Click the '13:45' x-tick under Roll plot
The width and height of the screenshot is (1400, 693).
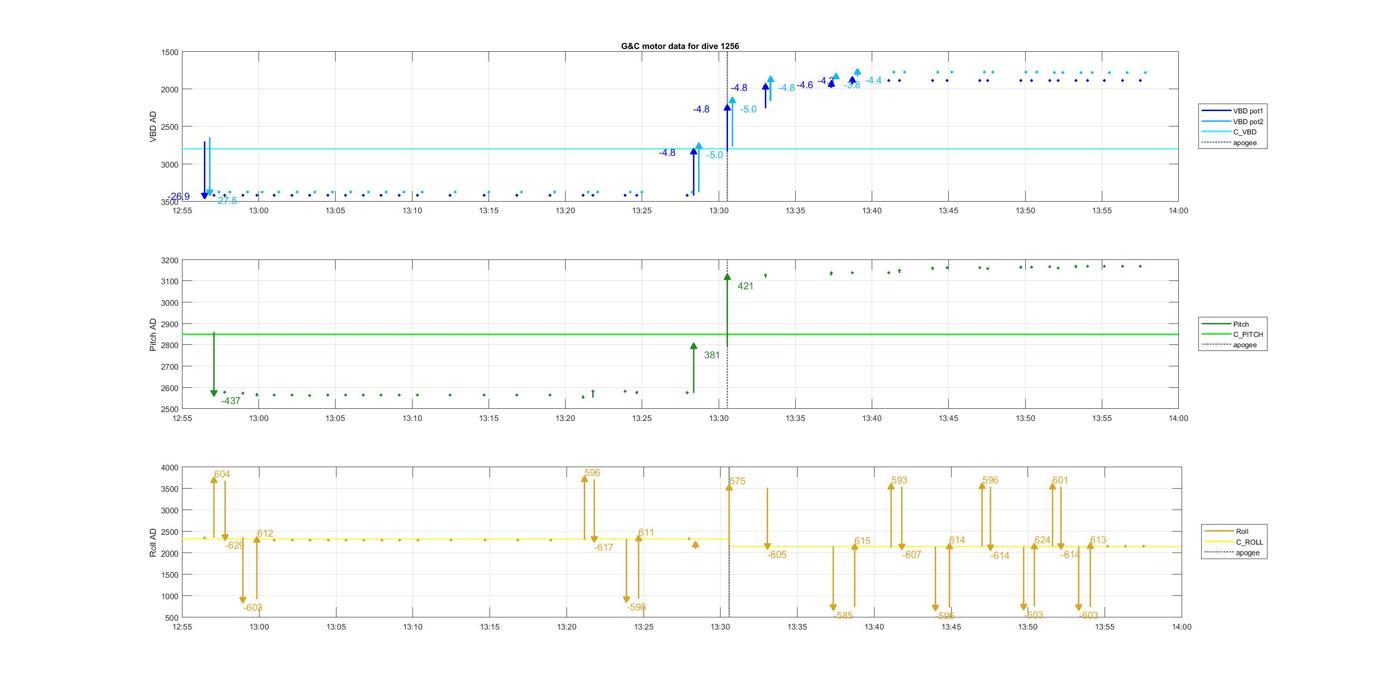951,627
